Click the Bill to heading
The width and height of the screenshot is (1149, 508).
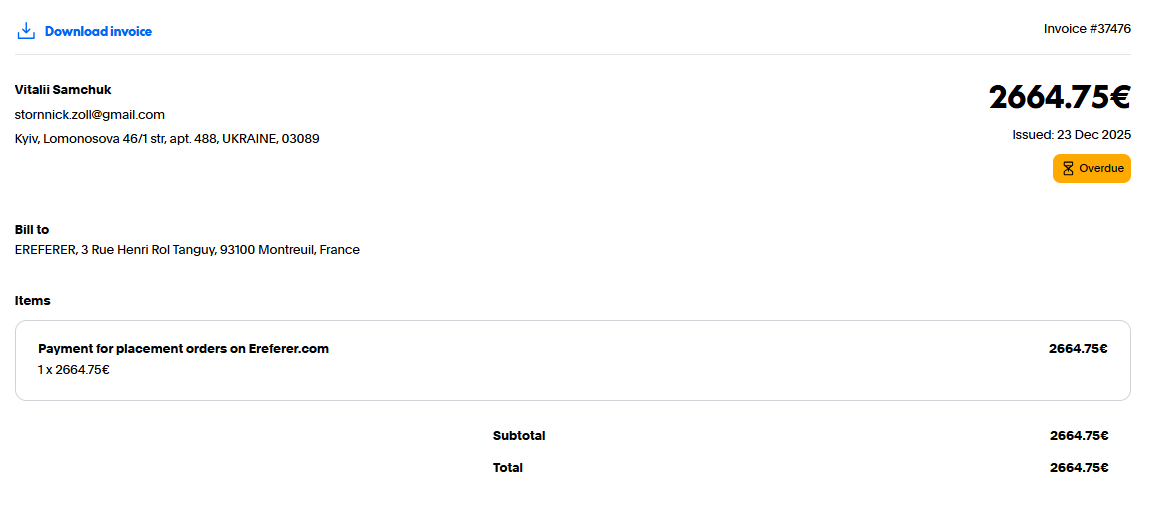32,230
